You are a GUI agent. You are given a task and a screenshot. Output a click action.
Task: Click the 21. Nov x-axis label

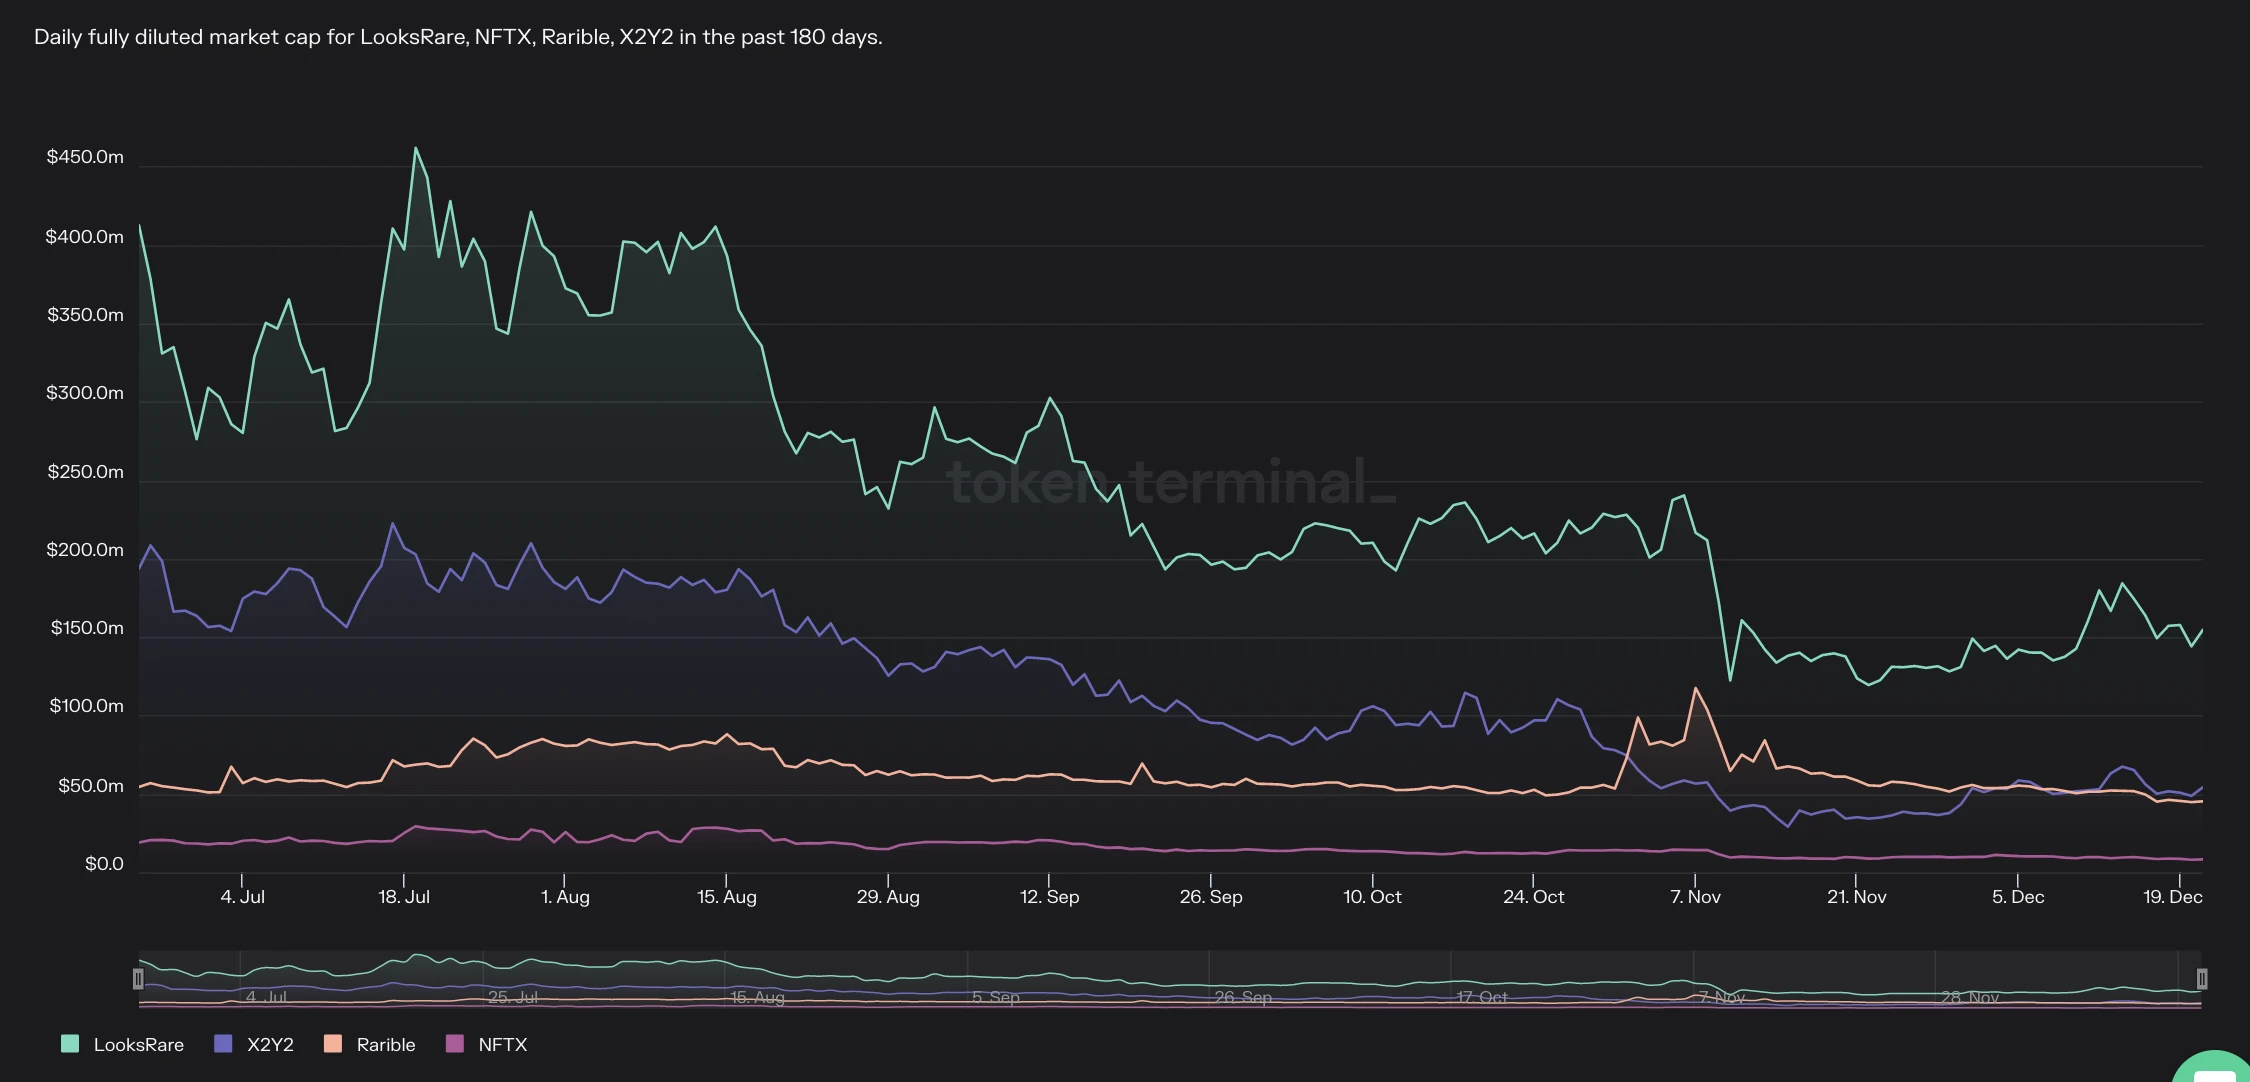tap(1856, 897)
